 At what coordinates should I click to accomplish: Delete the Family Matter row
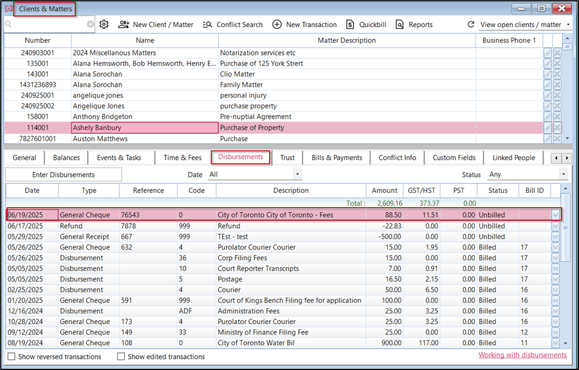click(557, 85)
